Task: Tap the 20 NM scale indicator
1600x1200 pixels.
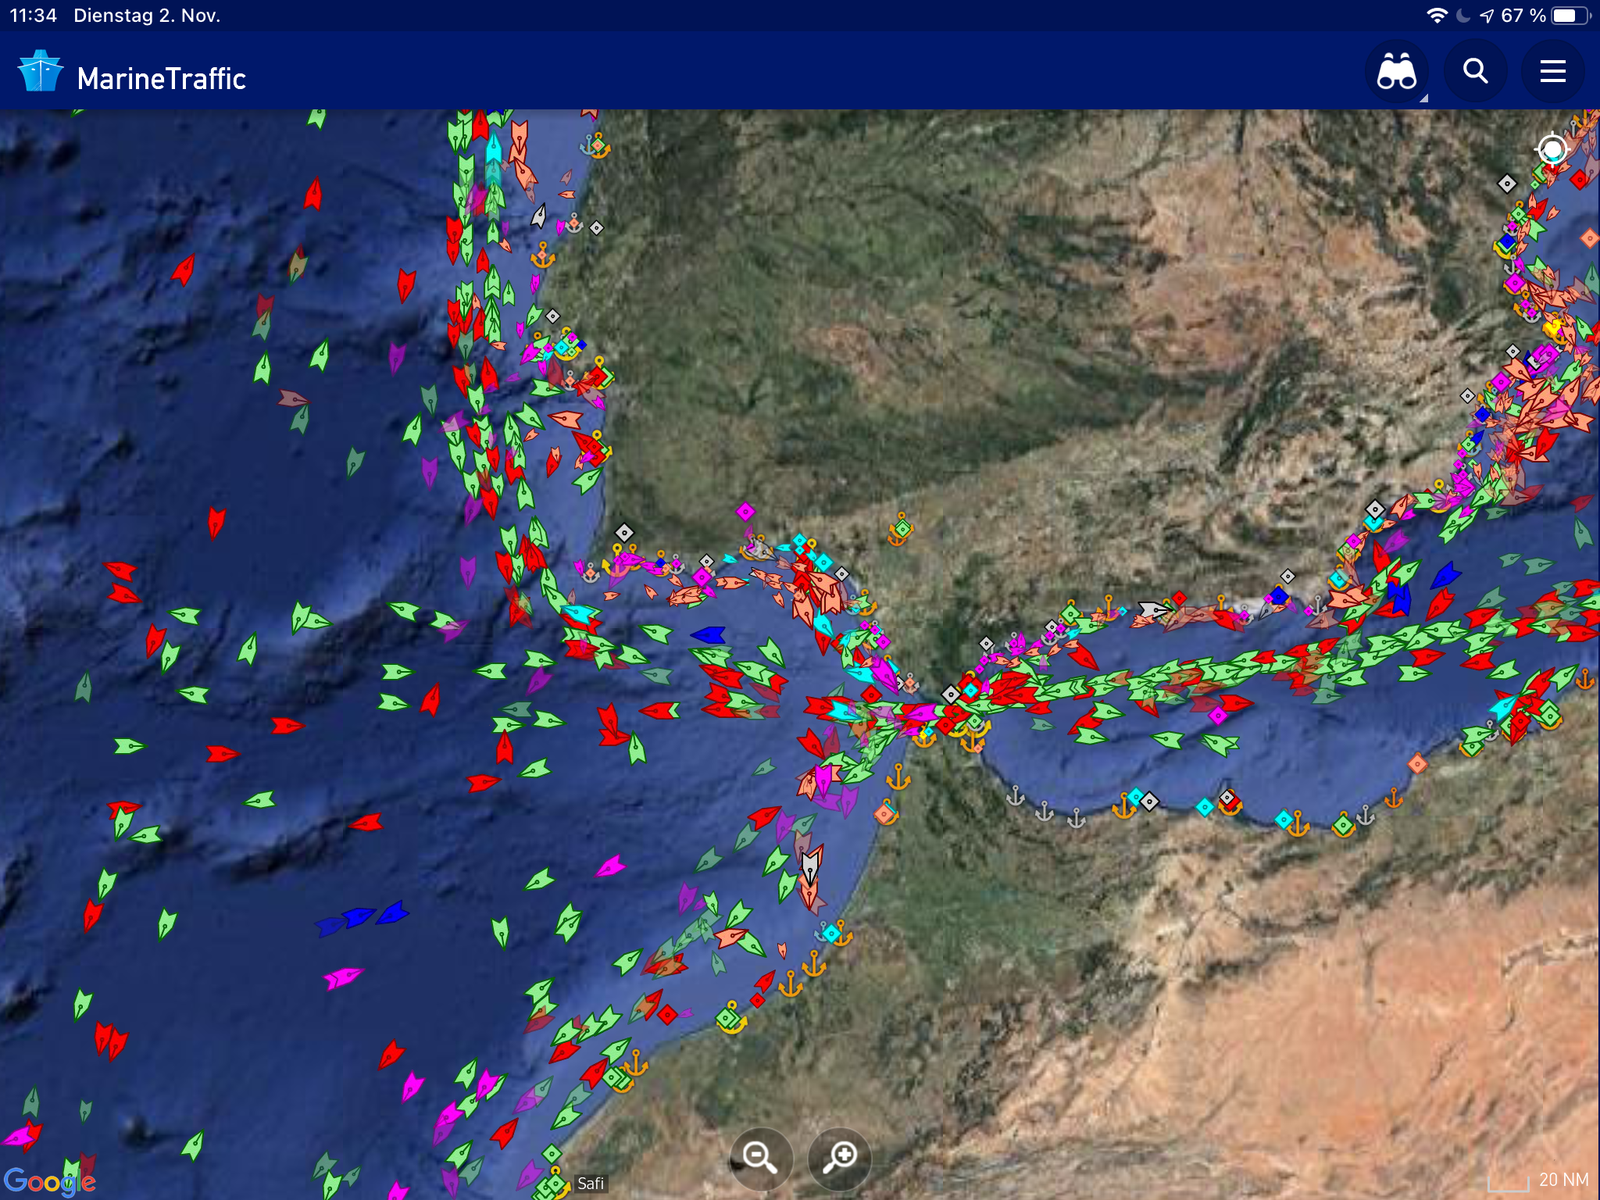Action: click(1540, 1180)
